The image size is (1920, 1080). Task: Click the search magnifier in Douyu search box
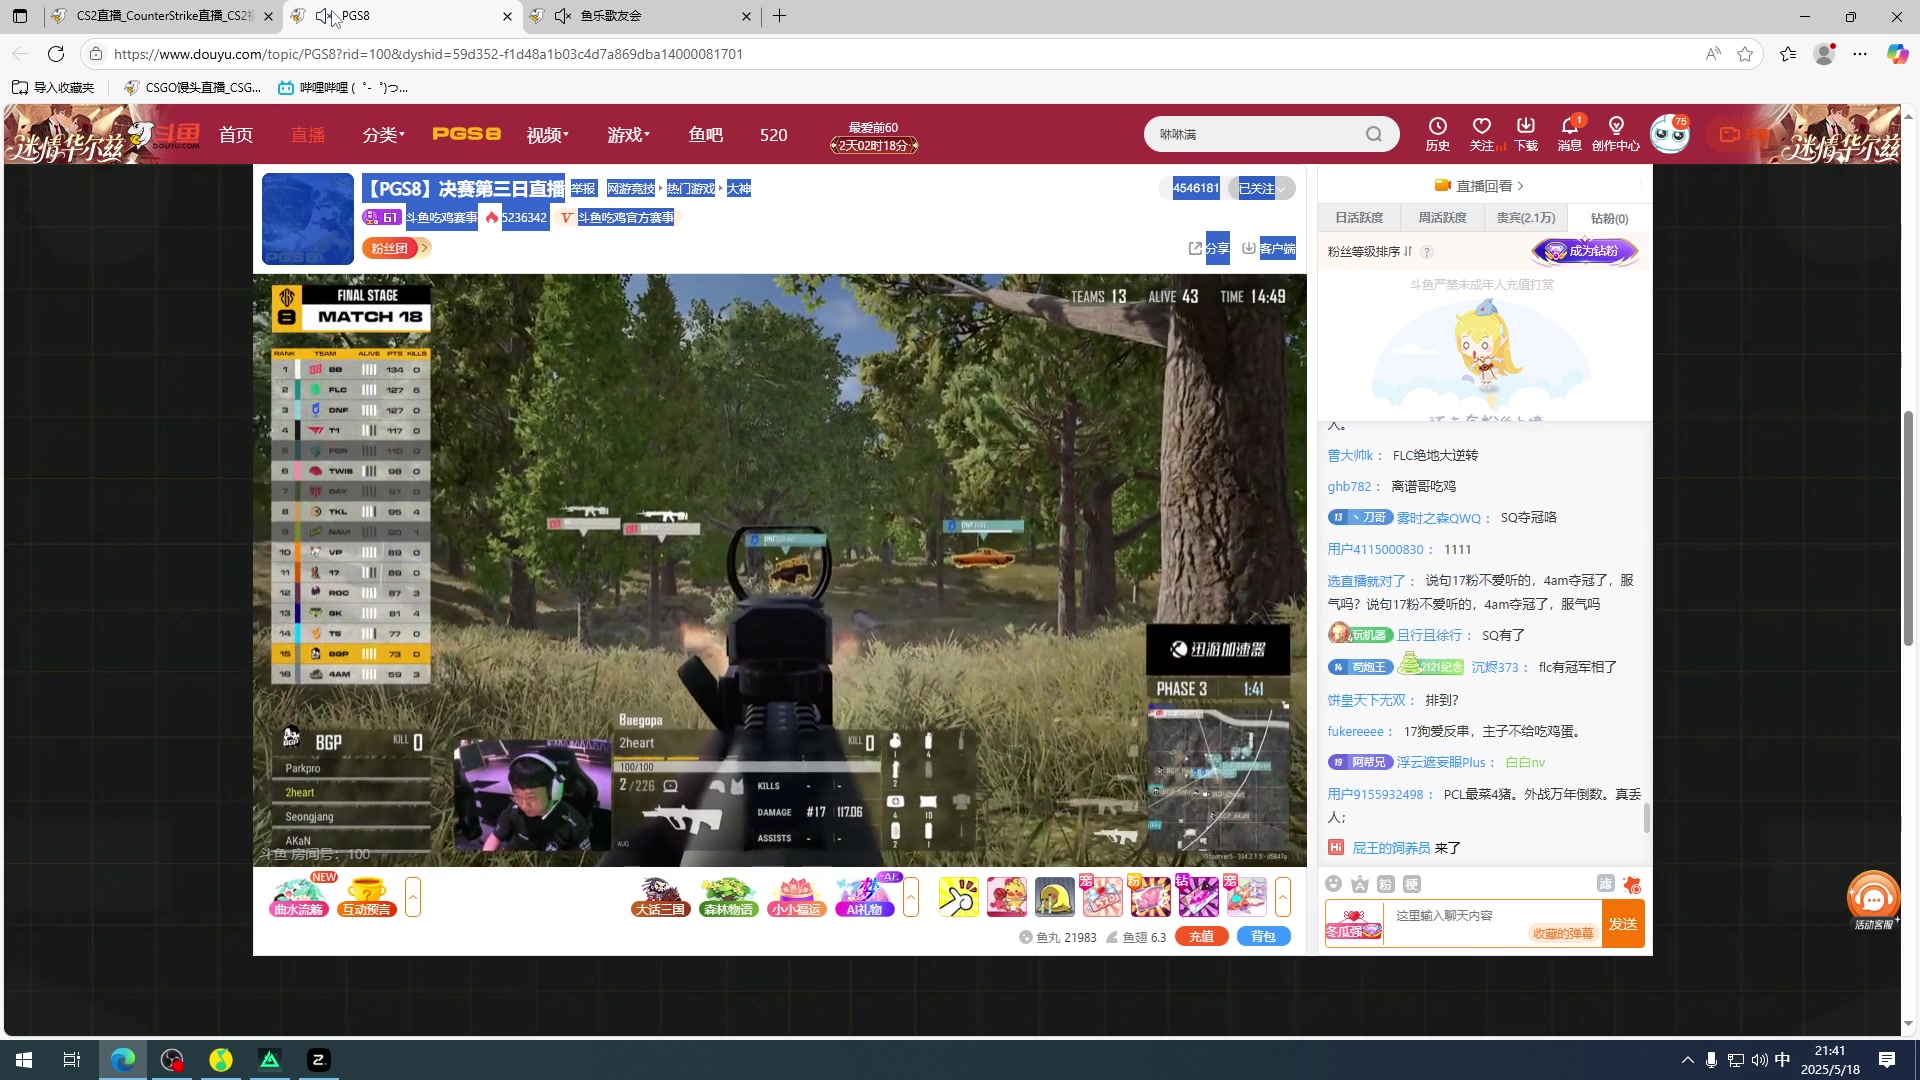[1374, 134]
